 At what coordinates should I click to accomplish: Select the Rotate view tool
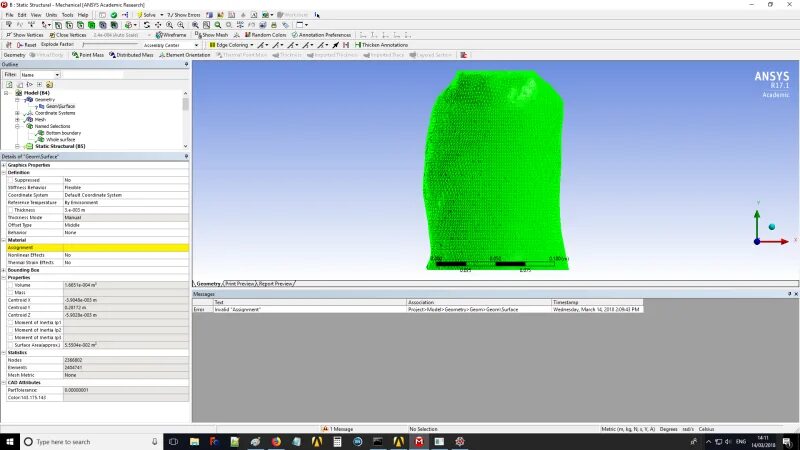[x=147, y=24]
